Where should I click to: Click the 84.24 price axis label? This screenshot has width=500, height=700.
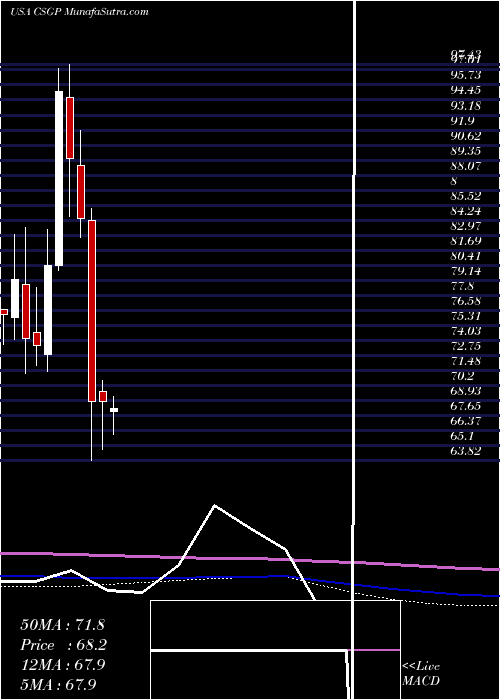[466, 211]
